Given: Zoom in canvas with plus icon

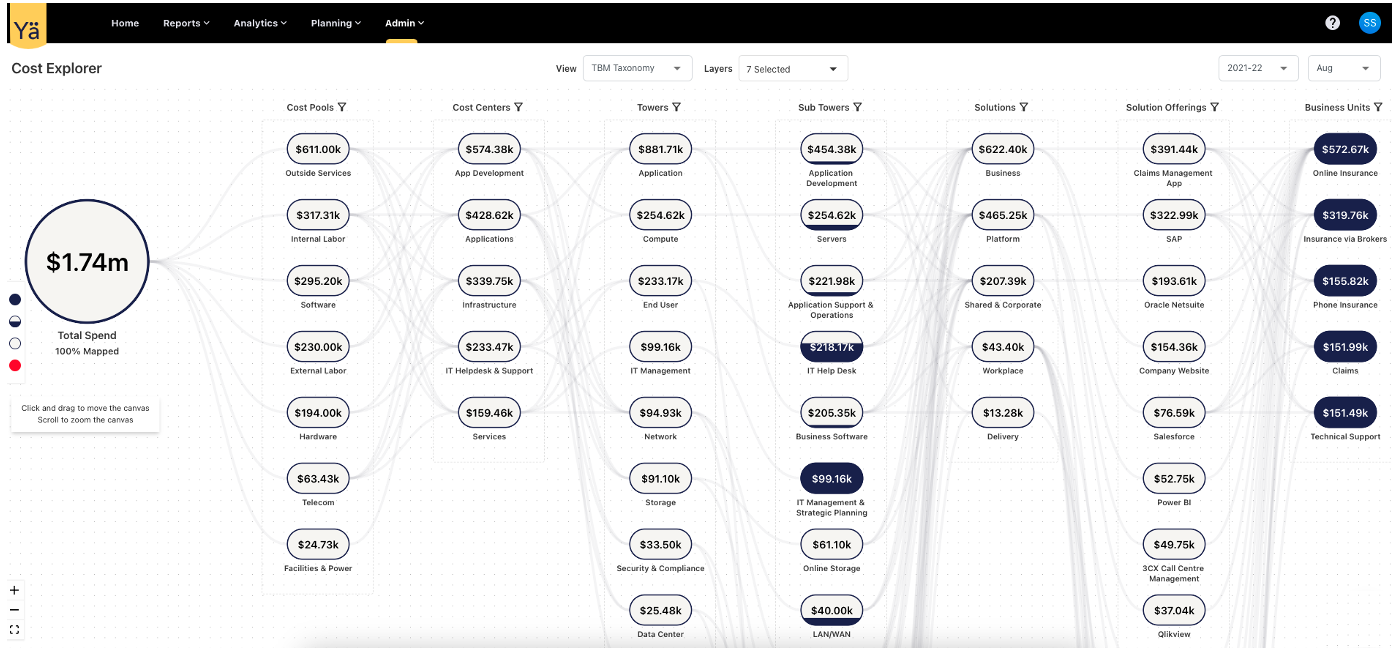Looking at the screenshot, I should pyautogui.click(x=14, y=590).
